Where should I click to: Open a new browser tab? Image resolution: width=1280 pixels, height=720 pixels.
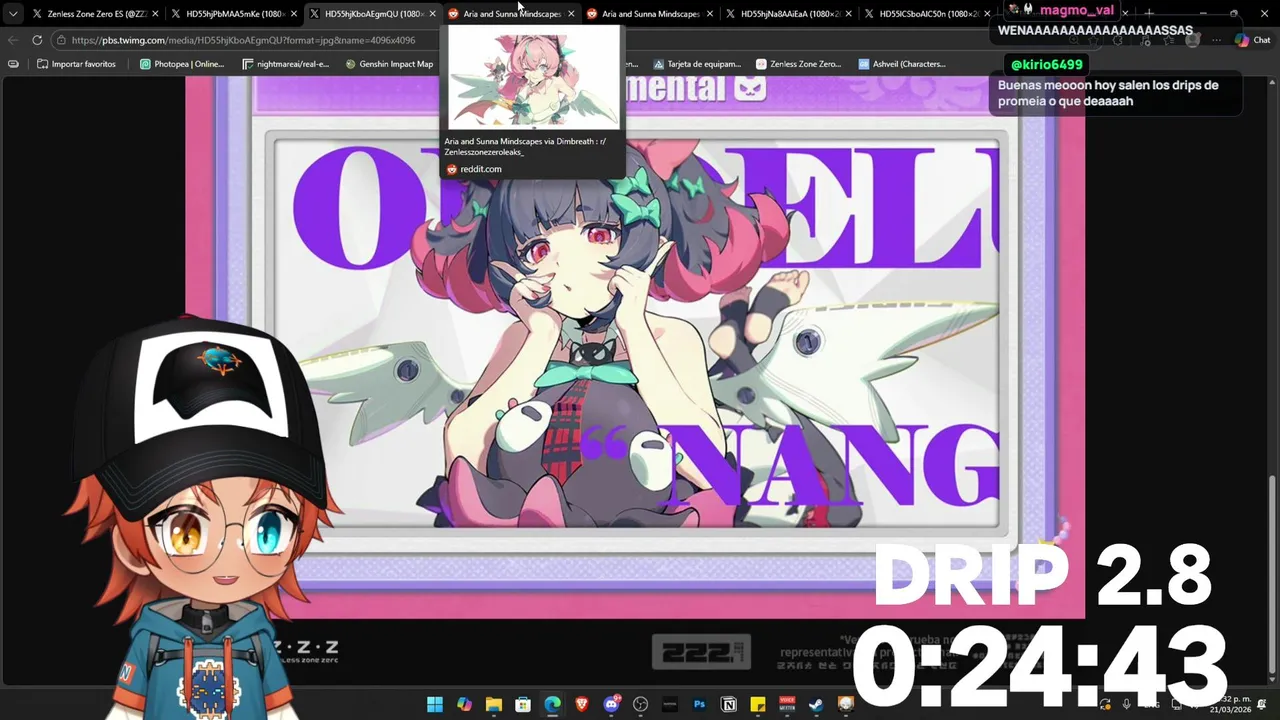(1149, 13)
